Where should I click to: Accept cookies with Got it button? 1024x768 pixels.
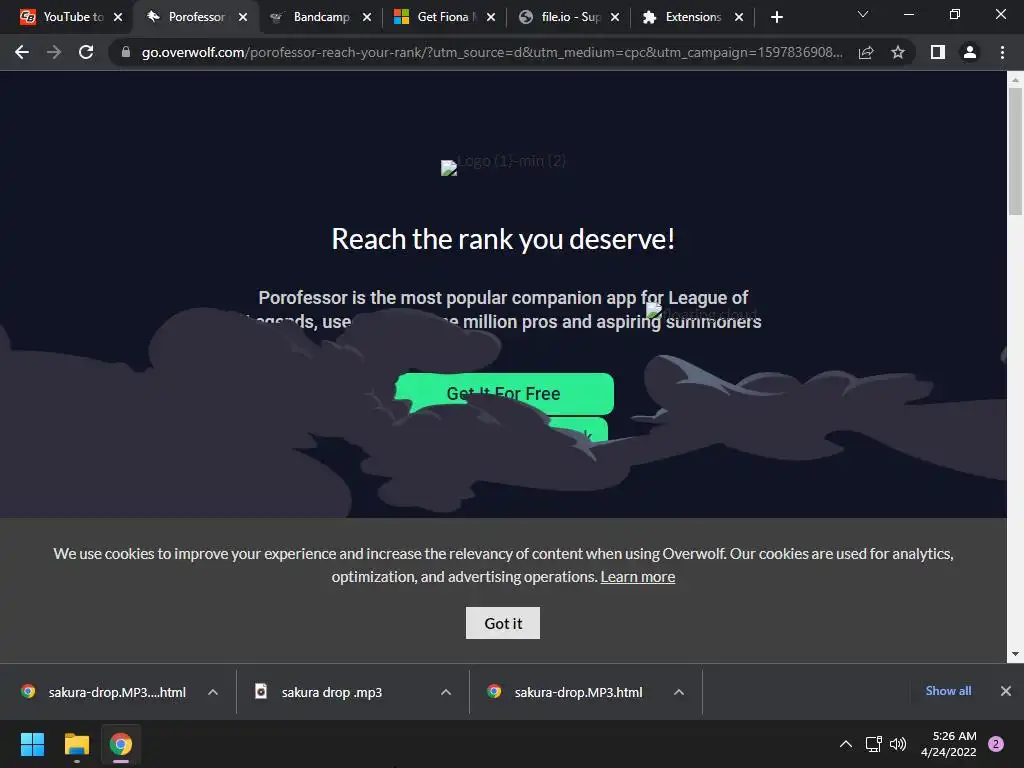coord(503,623)
